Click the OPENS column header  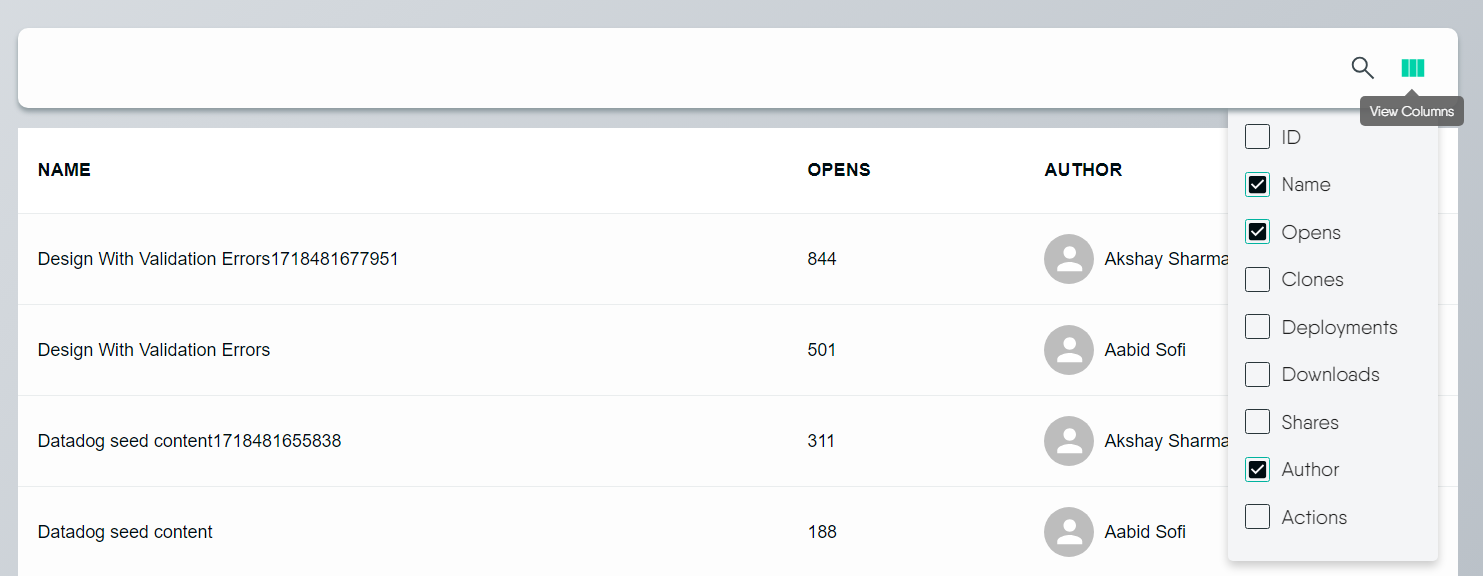[x=839, y=170]
